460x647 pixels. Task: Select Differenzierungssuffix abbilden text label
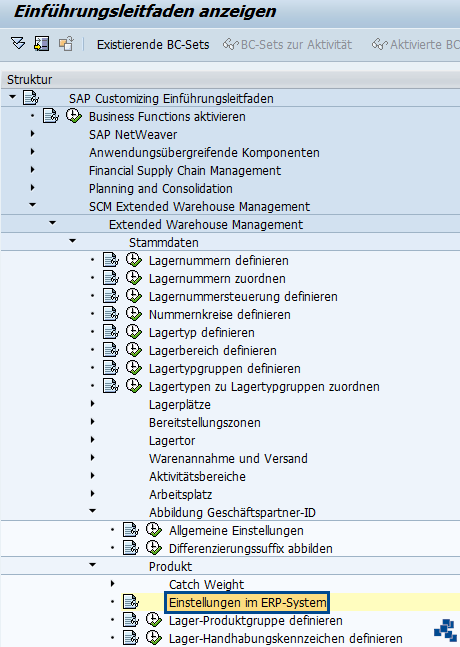click(250, 548)
